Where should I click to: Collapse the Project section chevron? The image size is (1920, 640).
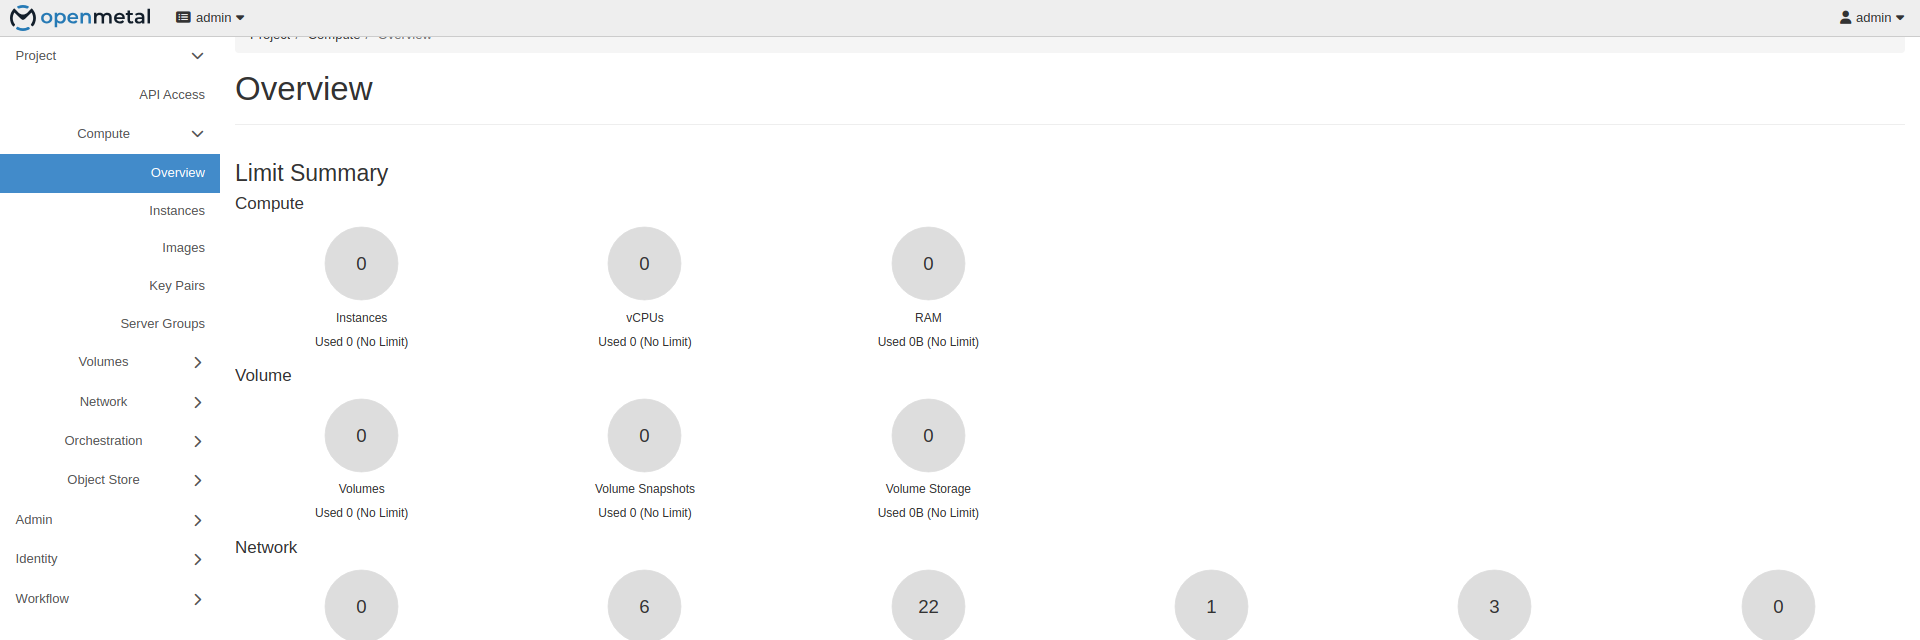(197, 56)
